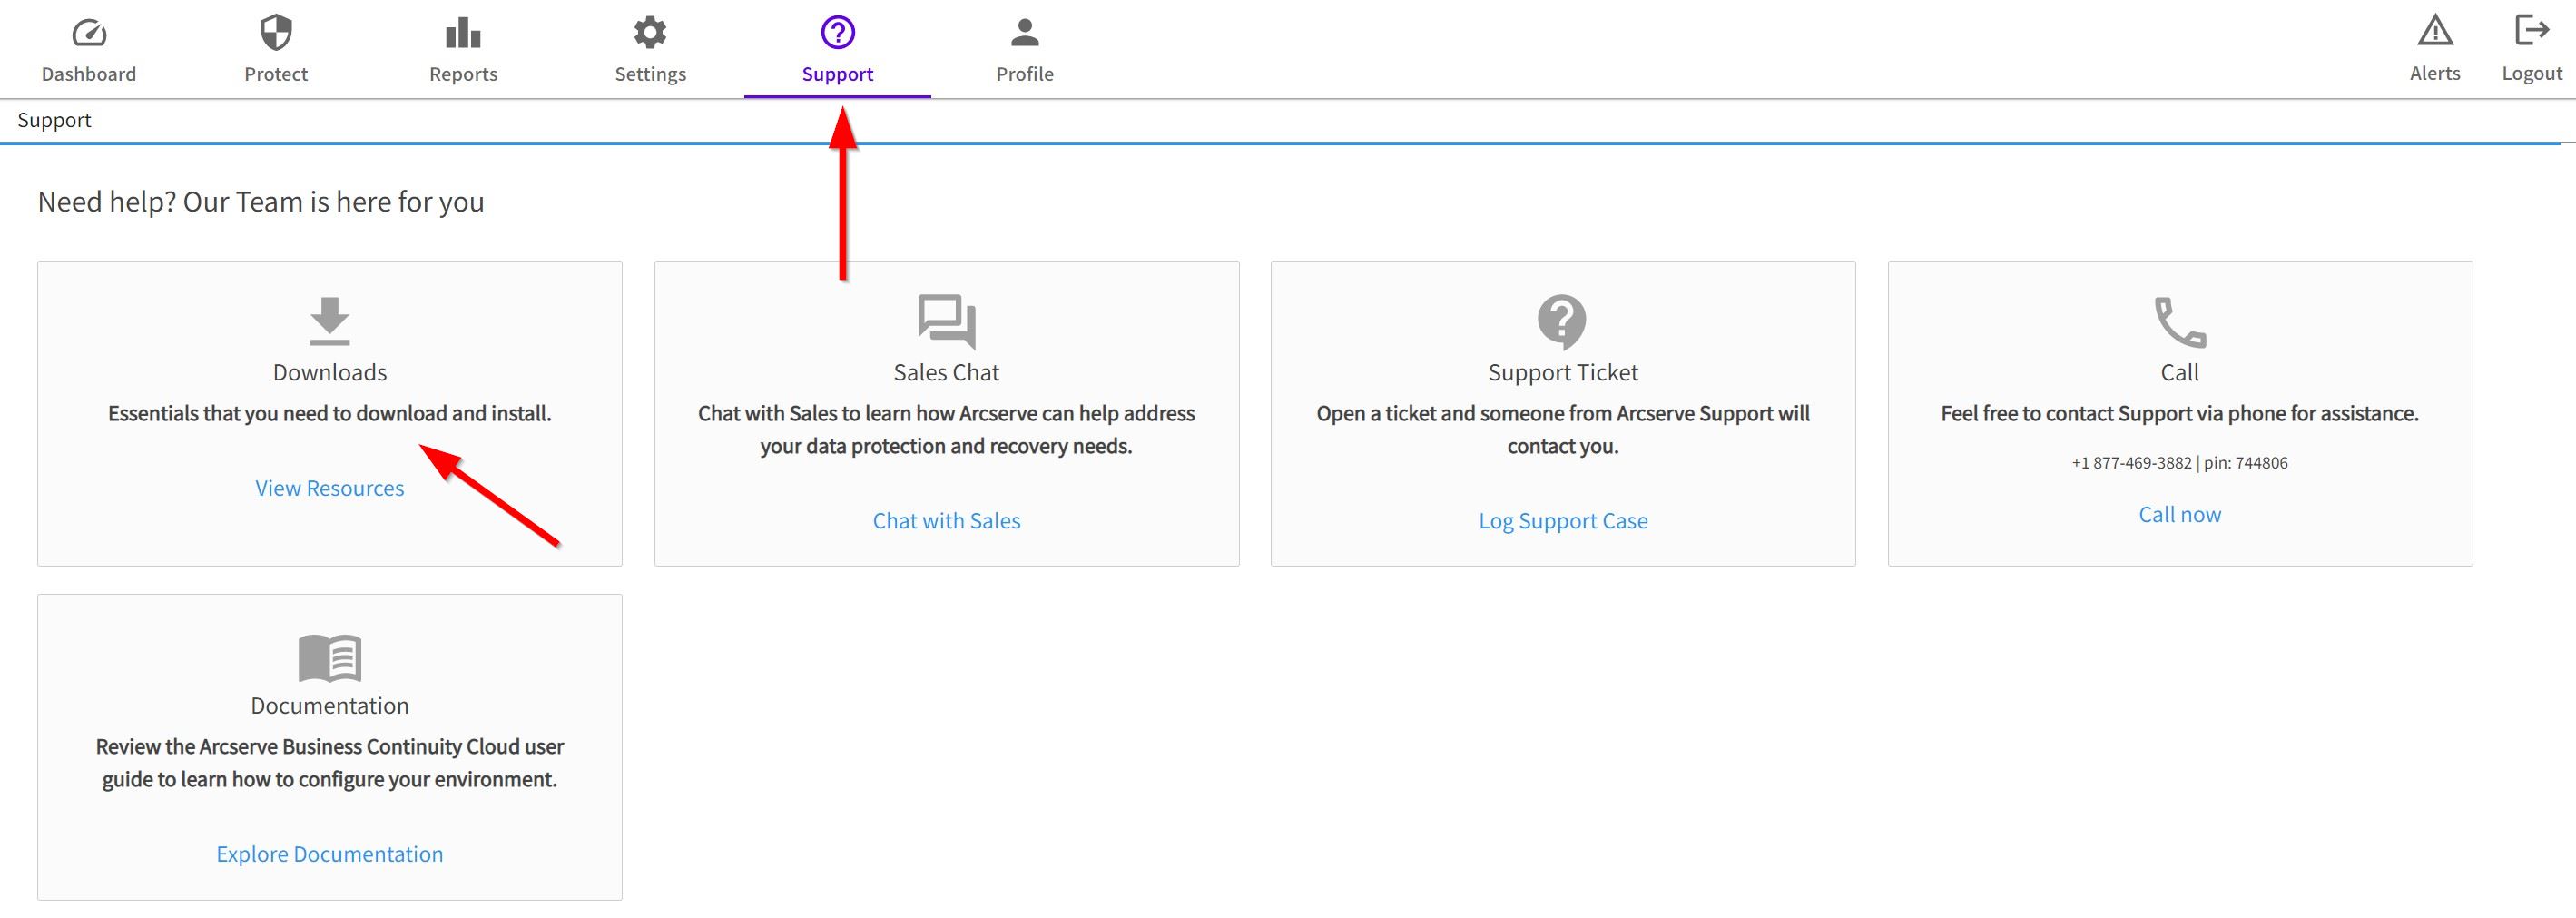Click the Protect shield icon

click(x=276, y=32)
